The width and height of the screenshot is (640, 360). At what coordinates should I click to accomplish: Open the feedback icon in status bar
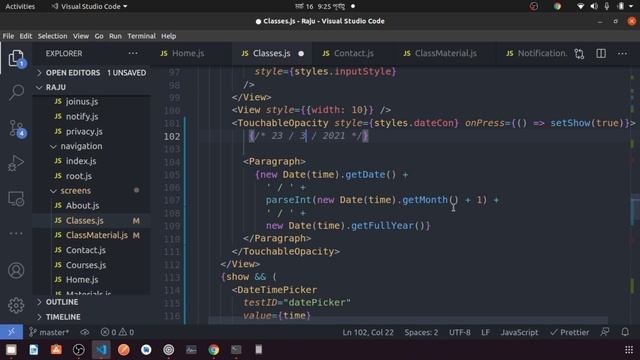tap(604, 332)
